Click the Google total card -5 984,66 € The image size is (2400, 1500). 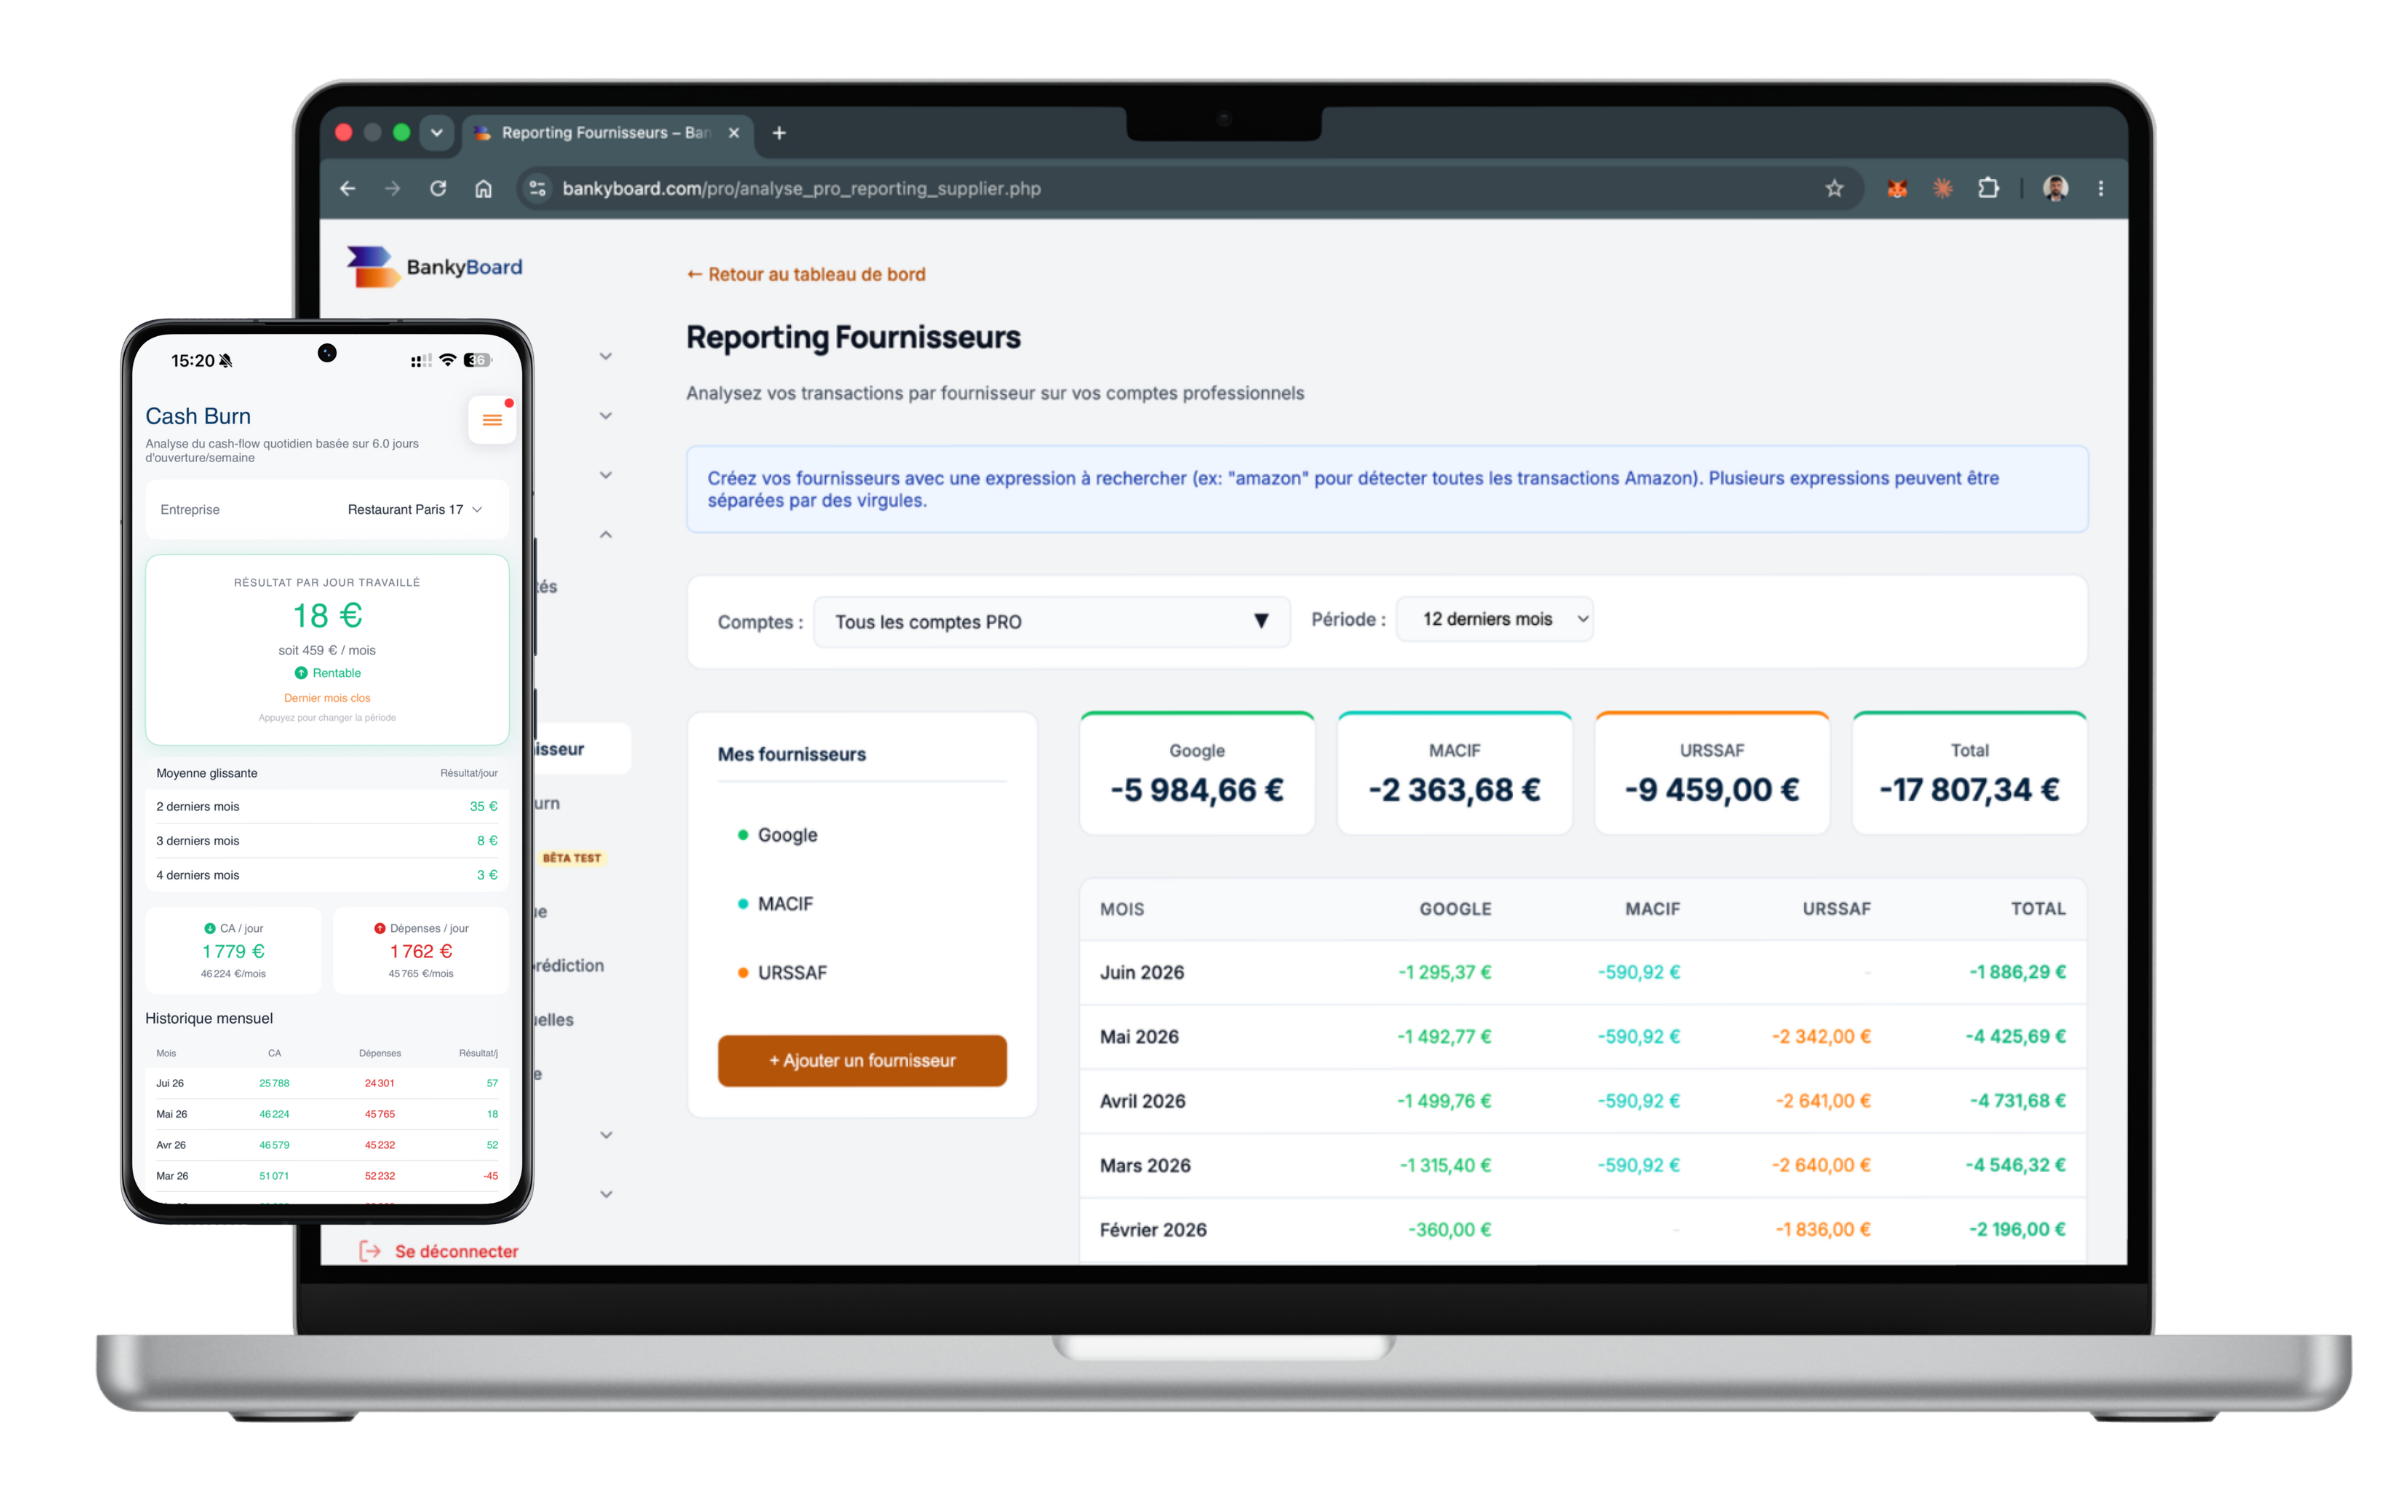[1197, 773]
